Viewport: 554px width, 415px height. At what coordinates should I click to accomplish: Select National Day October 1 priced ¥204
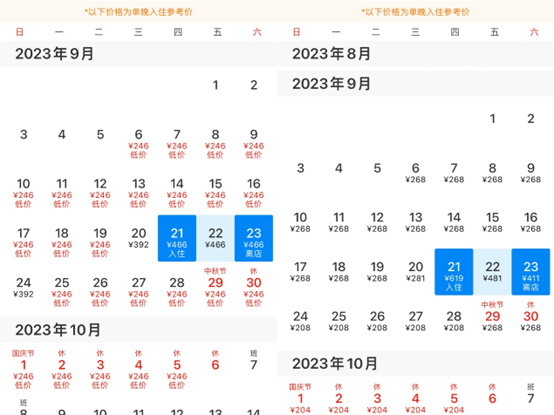pos(300,399)
